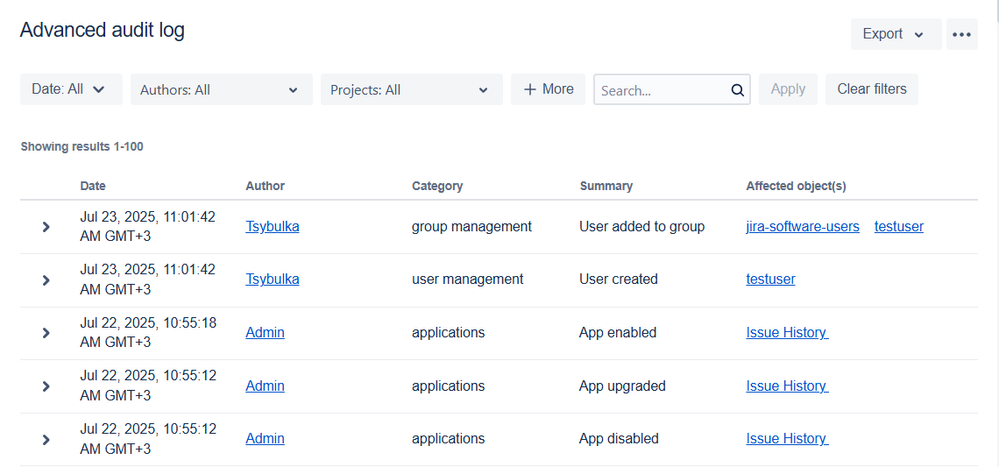The width and height of the screenshot is (999, 467).
Task: Click Admin author link in App upgraded row
Action: 265,385
